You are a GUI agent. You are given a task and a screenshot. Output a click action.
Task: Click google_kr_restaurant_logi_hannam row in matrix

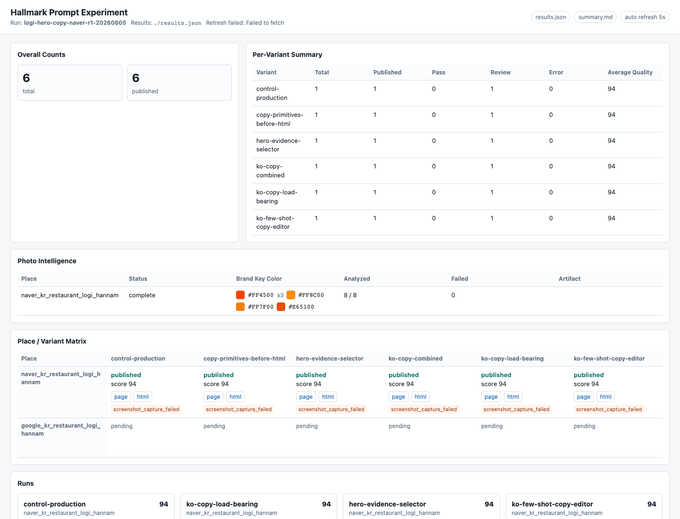tap(340, 437)
